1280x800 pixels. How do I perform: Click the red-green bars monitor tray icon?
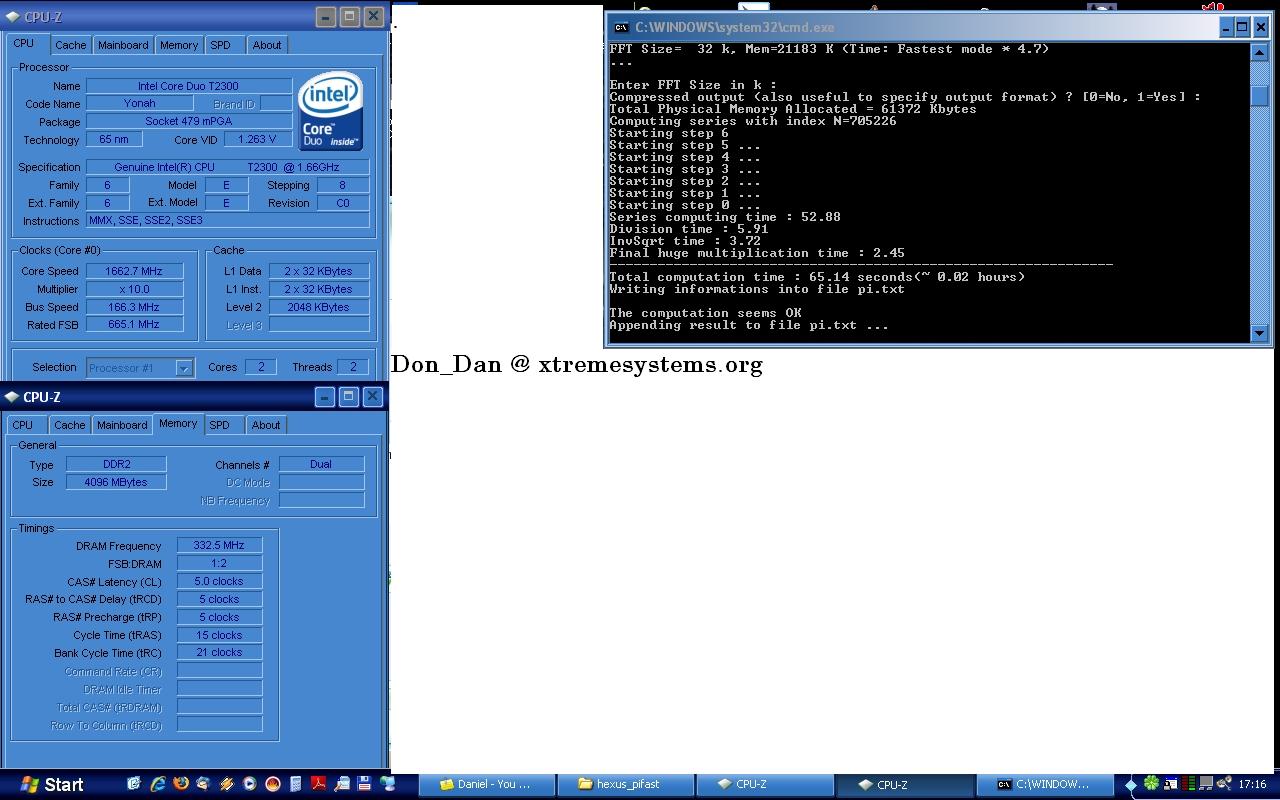(x=1189, y=783)
